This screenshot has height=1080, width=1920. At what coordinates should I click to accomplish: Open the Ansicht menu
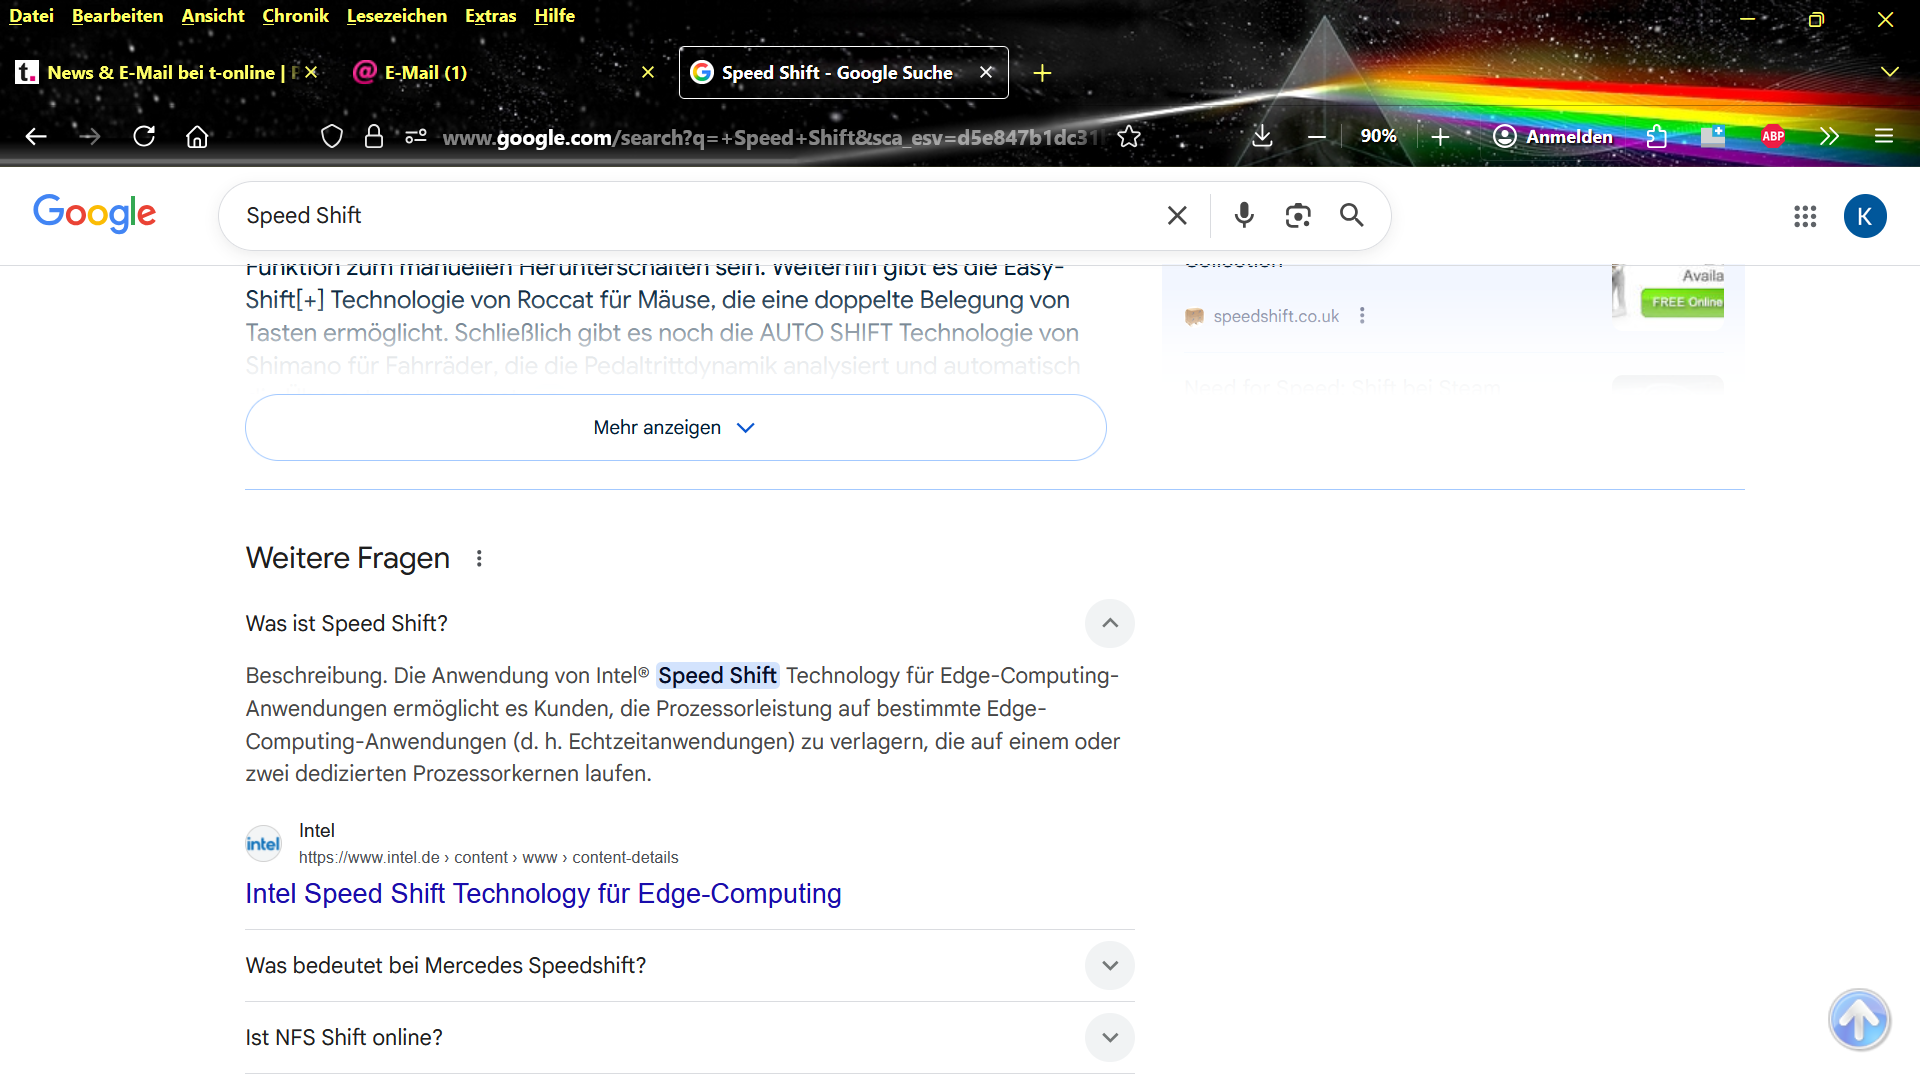(213, 16)
